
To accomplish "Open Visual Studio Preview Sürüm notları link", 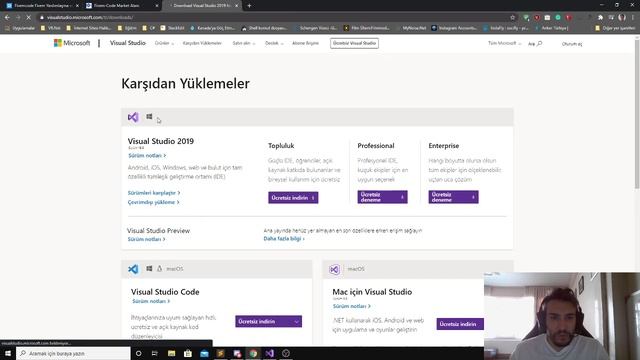I will (147, 239).
